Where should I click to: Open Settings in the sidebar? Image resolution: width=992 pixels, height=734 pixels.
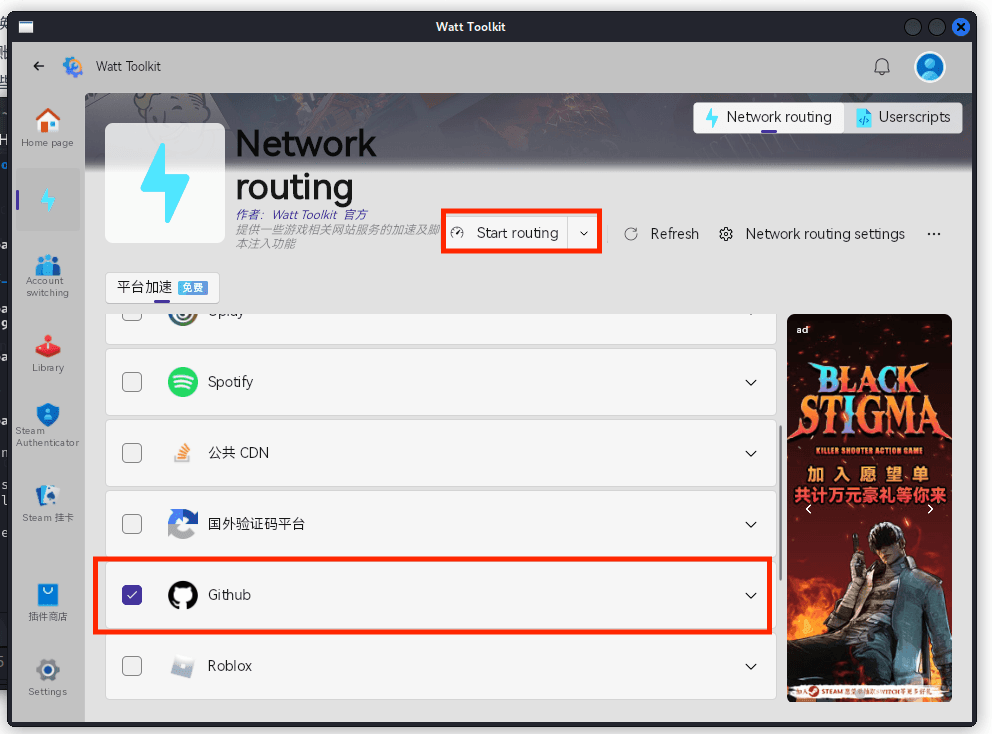[47, 678]
